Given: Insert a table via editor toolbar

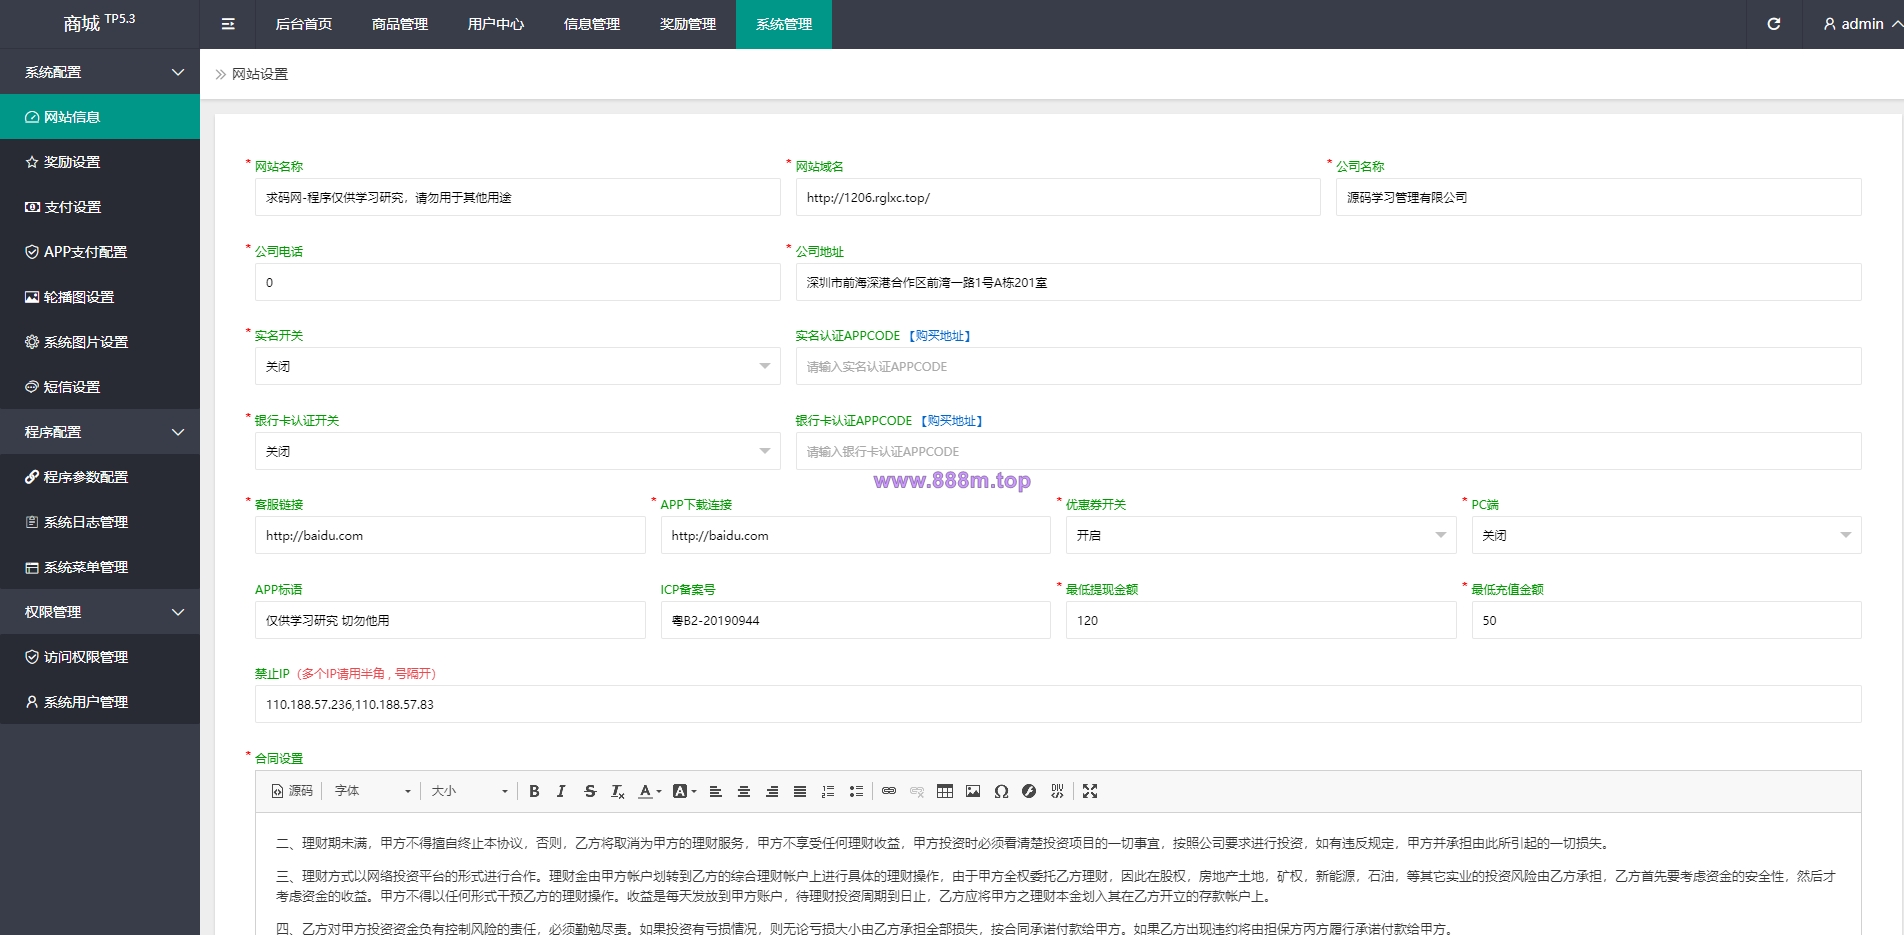Looking at the screenshot, I should tap(945, 791).
